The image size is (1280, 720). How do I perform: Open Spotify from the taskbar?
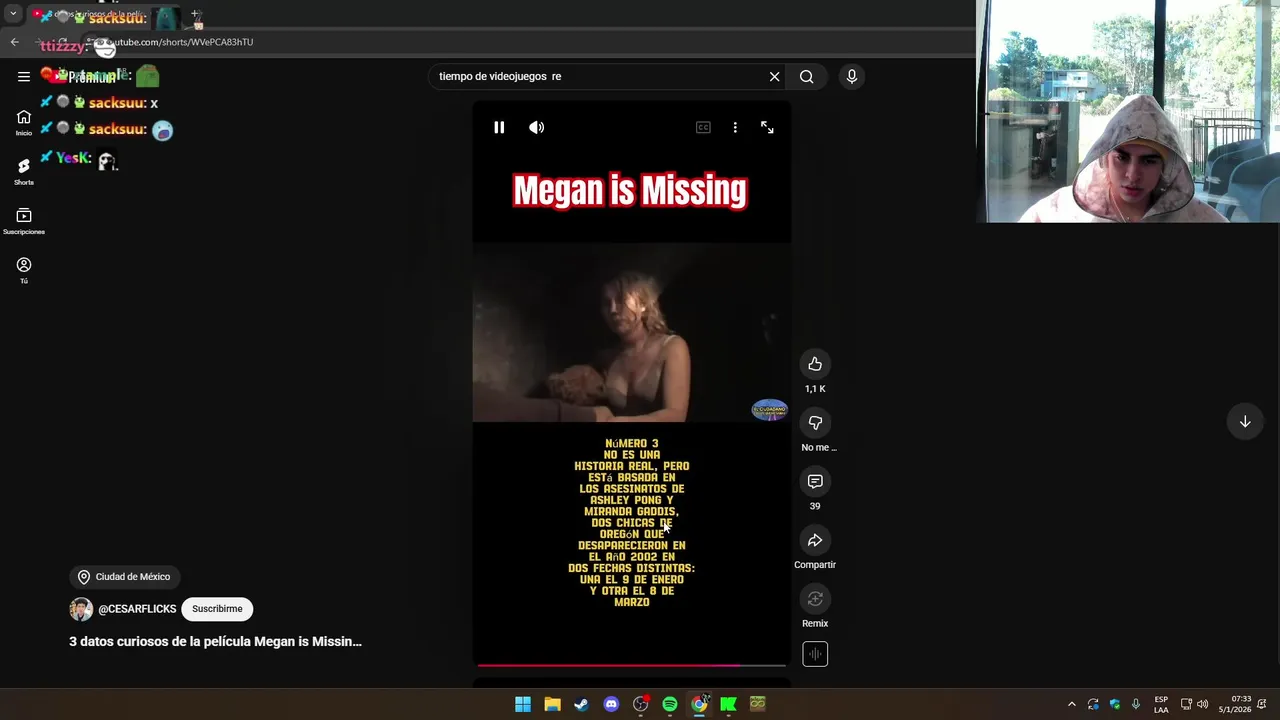pyautogui.click(x=670, y=704)
